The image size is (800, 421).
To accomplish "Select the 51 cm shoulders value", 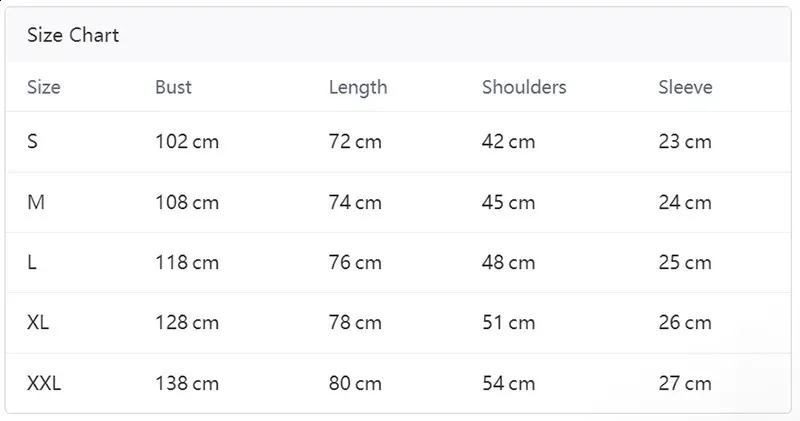I will point(508,323).
